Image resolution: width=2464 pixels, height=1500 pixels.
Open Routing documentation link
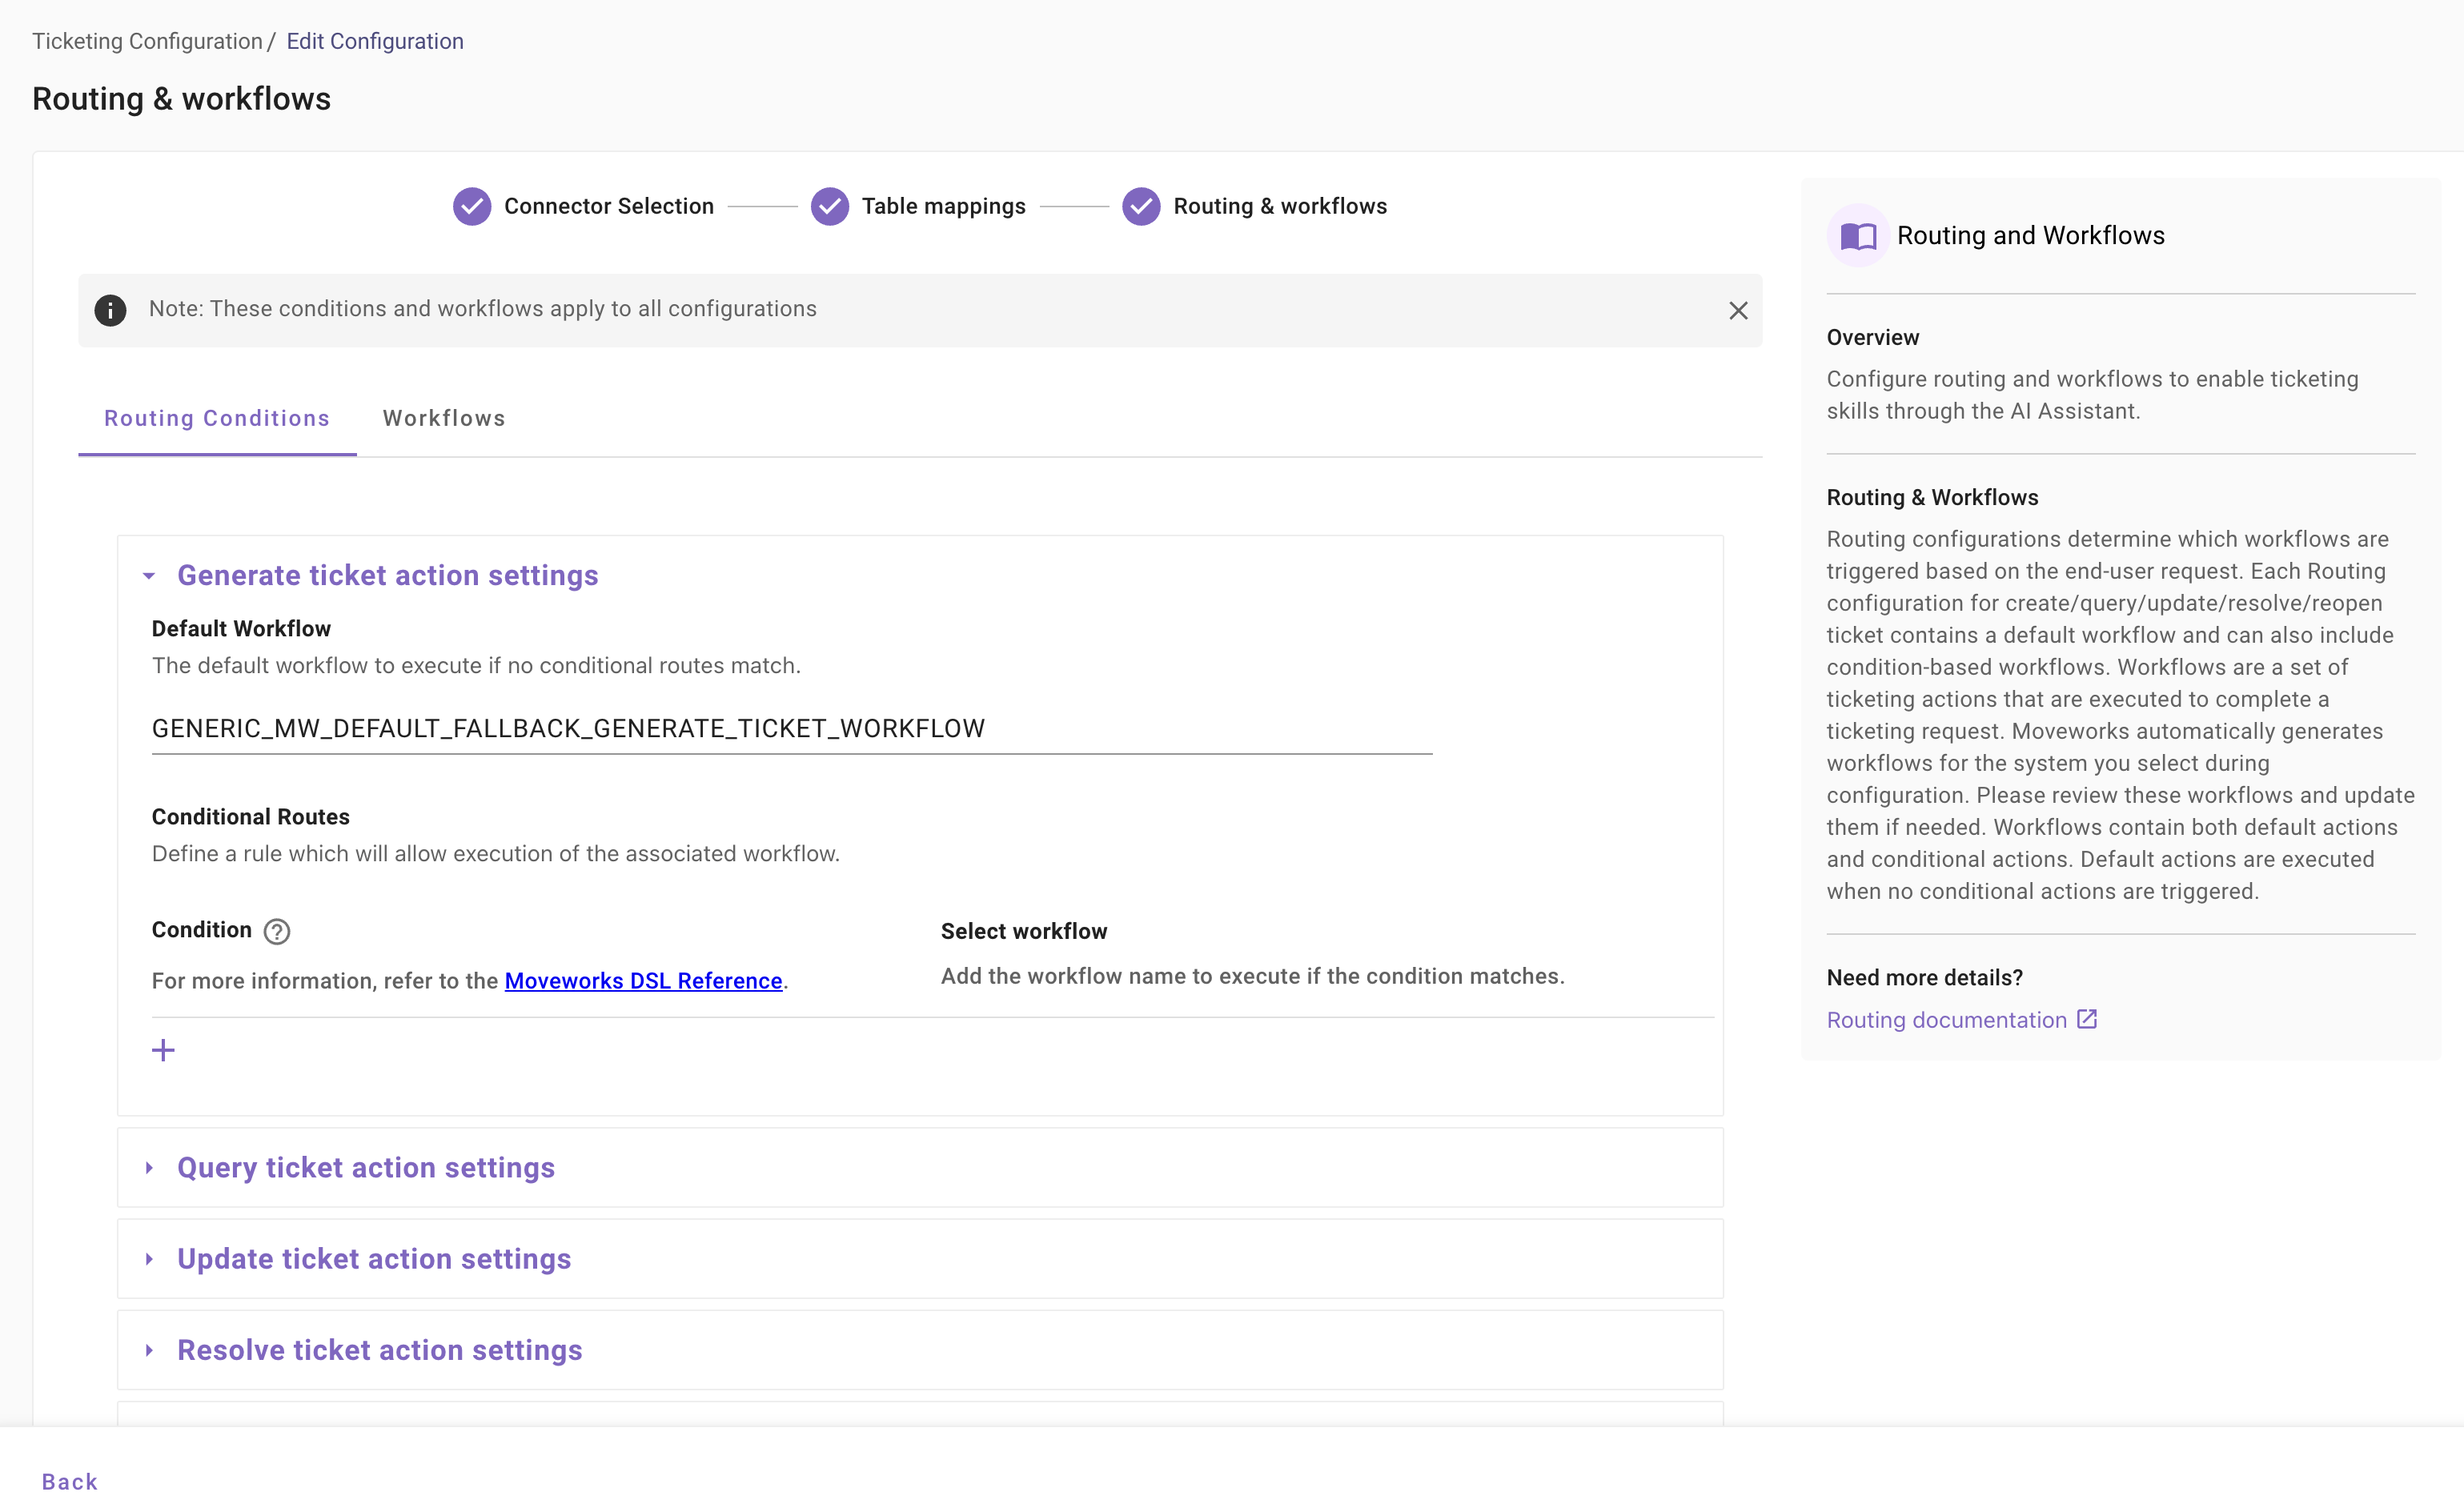(x=1946, y=1020)
